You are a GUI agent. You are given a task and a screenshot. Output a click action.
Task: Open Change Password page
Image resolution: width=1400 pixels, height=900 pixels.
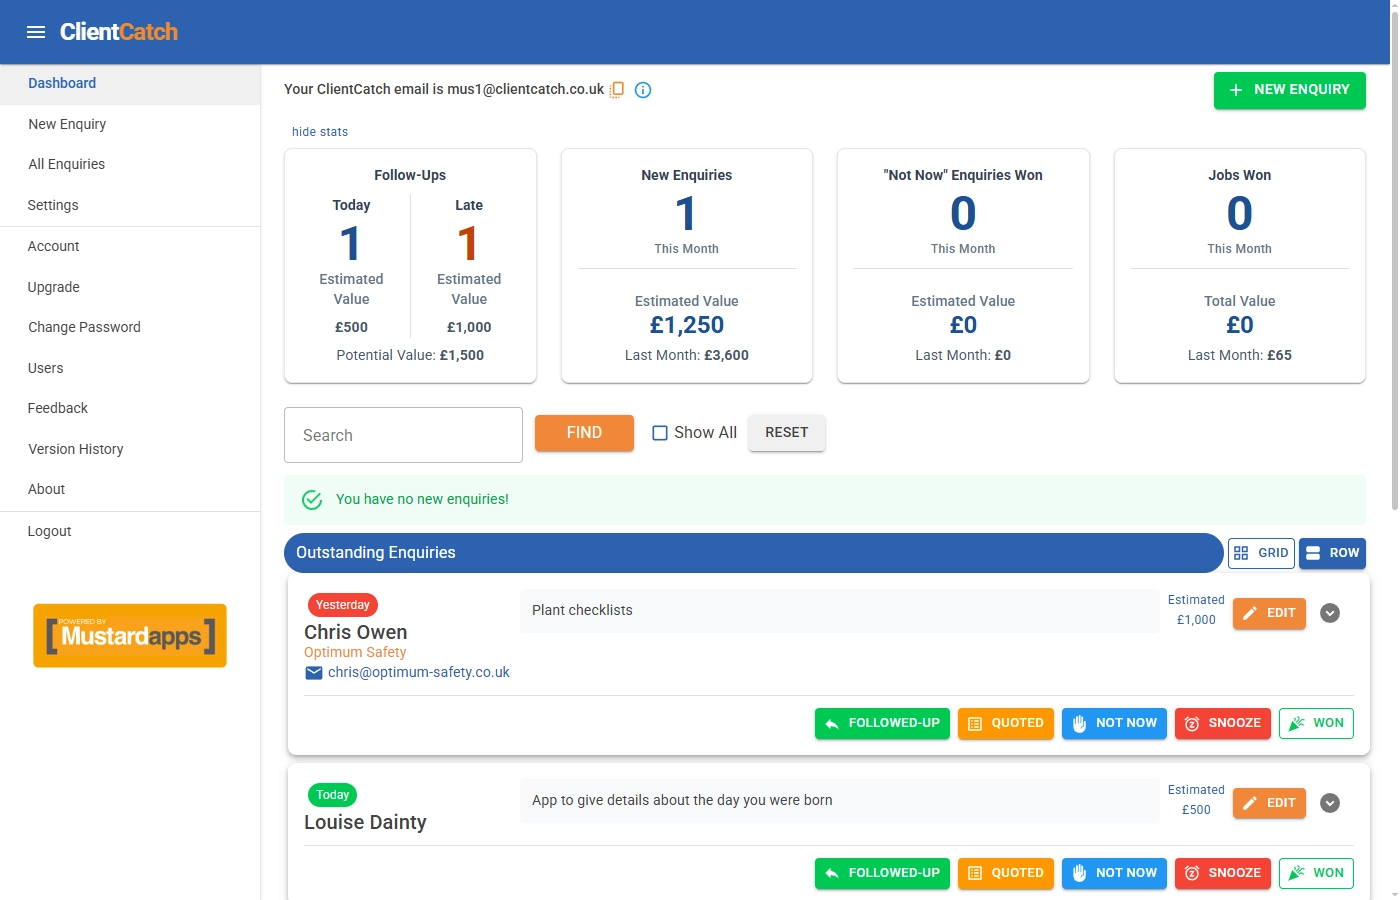130,328
